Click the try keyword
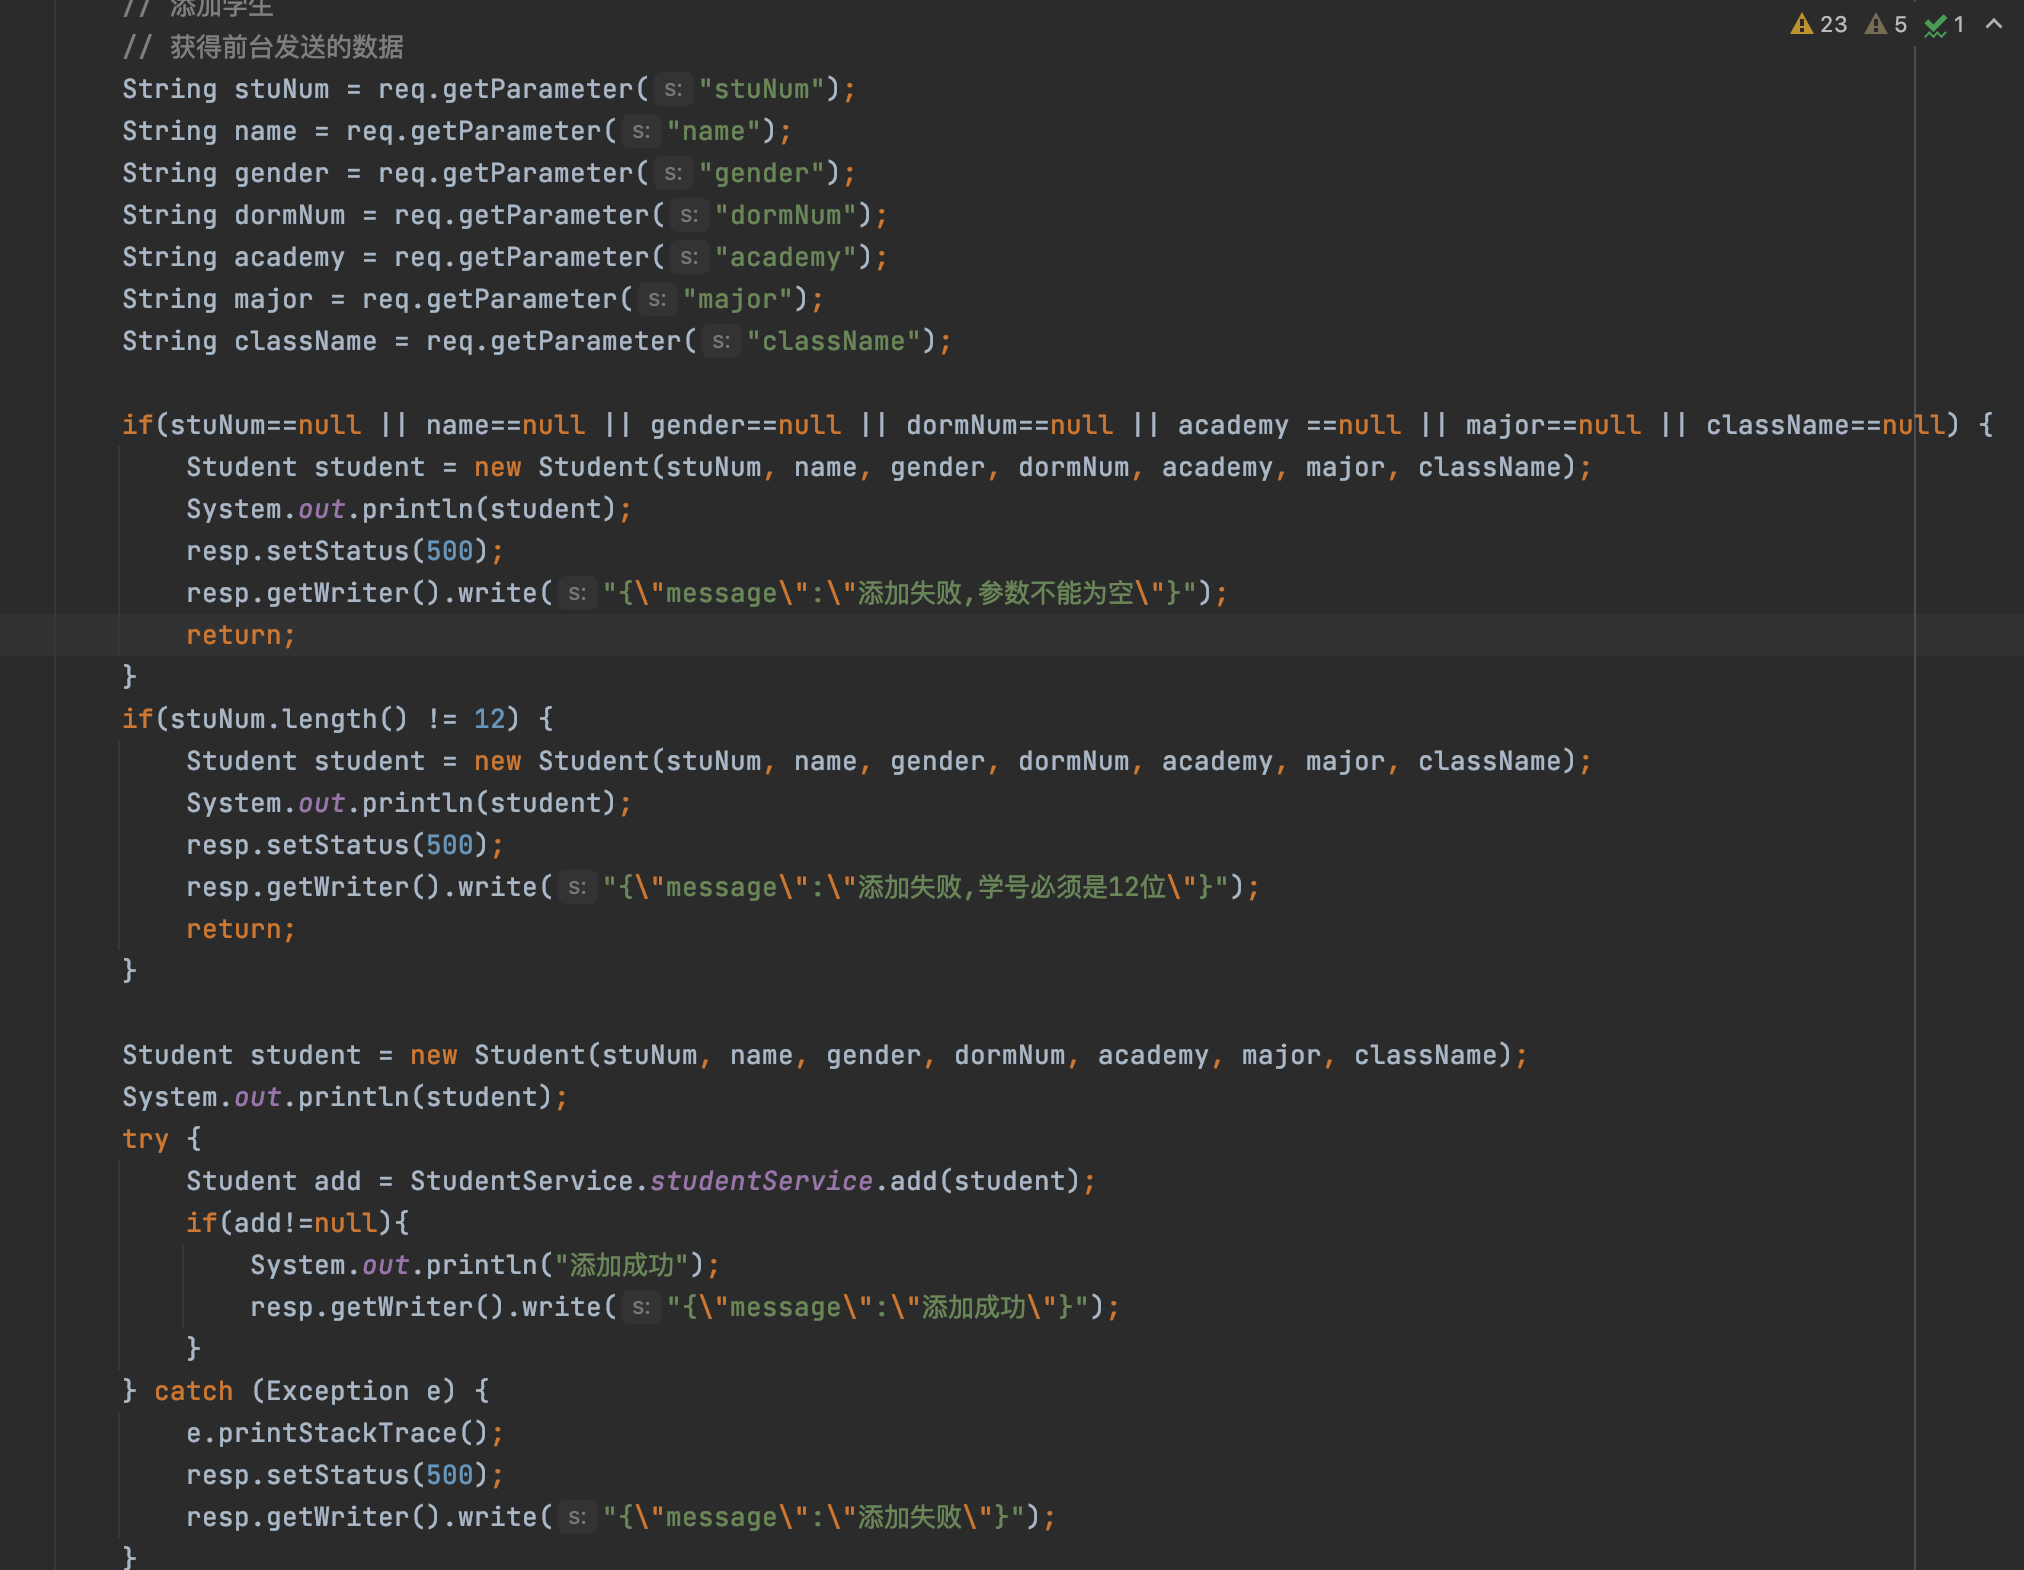This screenshot has height=1570, width=2024. click(145, 1139)
